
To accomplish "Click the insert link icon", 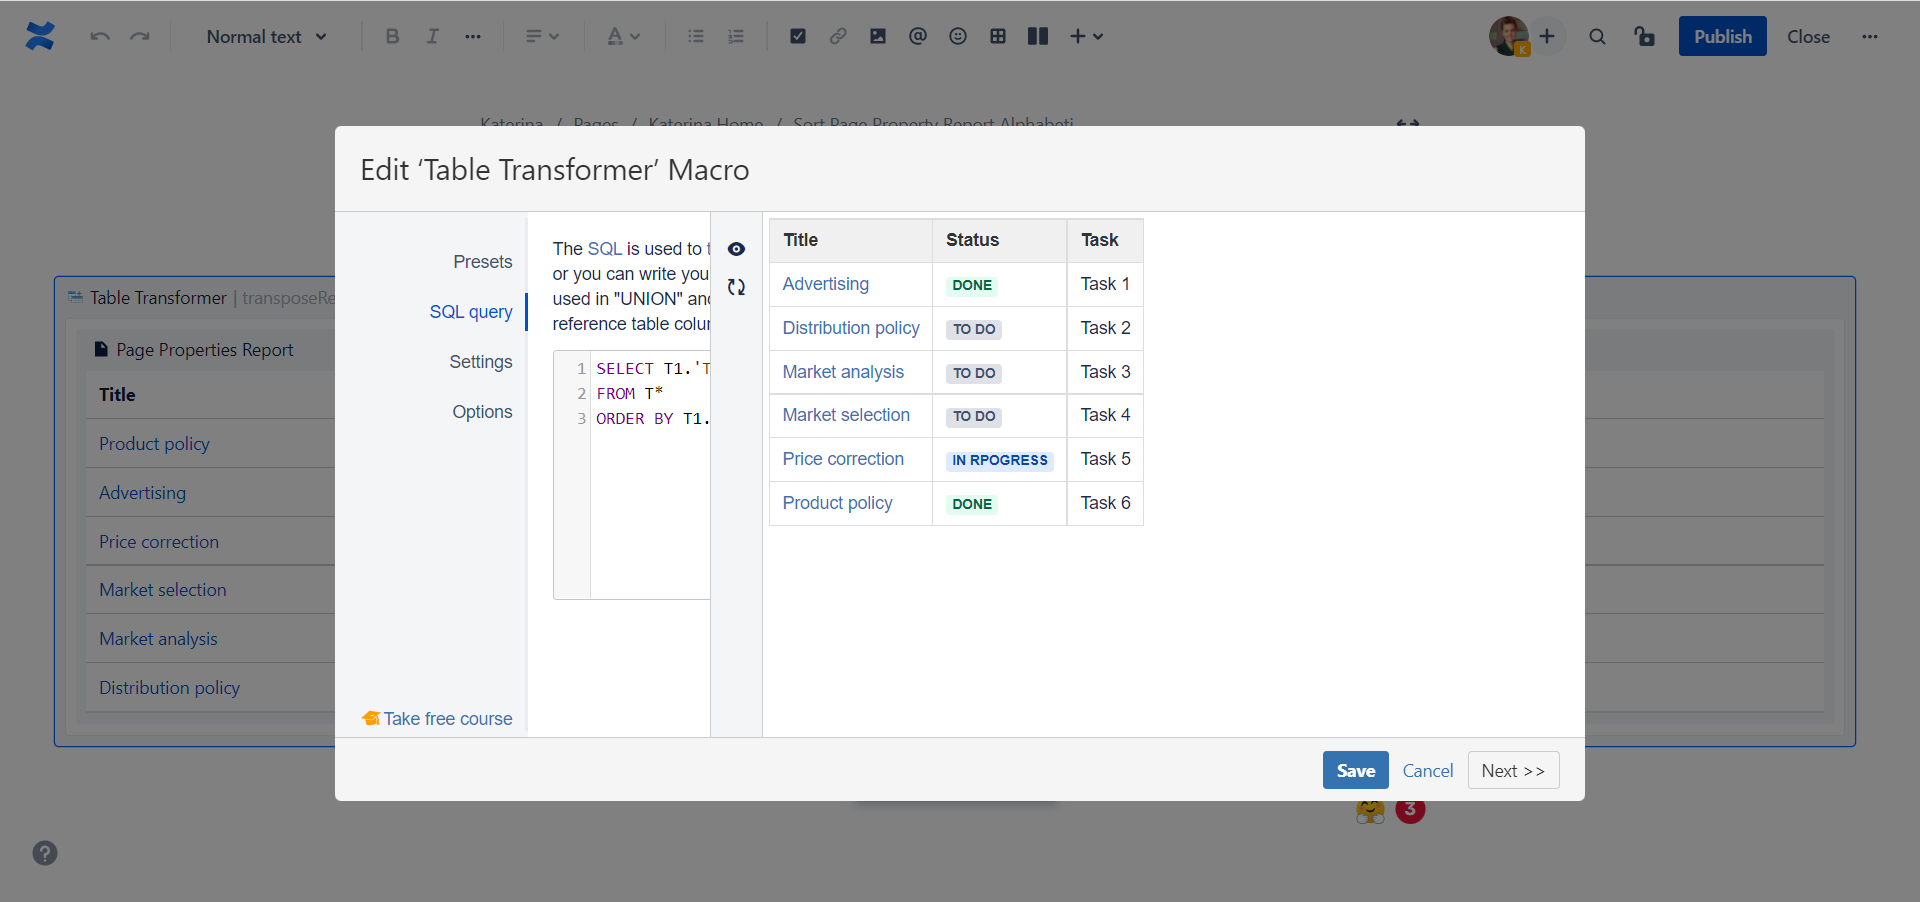I will pos(838,36).
